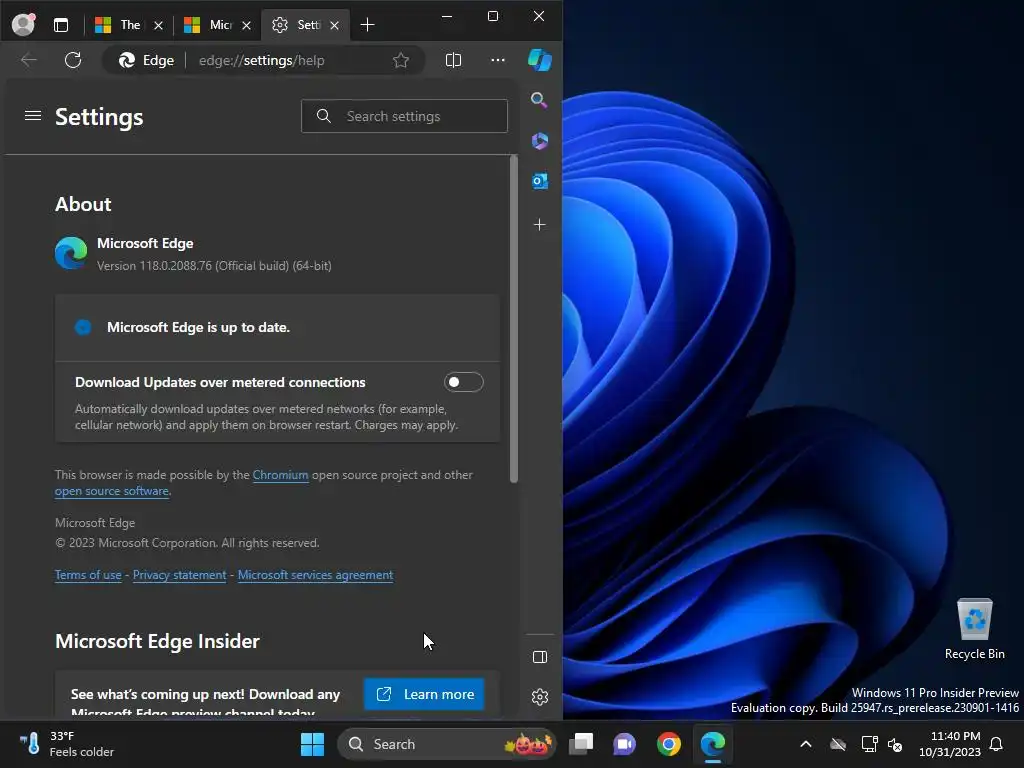Open tab actions menu icon

(61, 25)
